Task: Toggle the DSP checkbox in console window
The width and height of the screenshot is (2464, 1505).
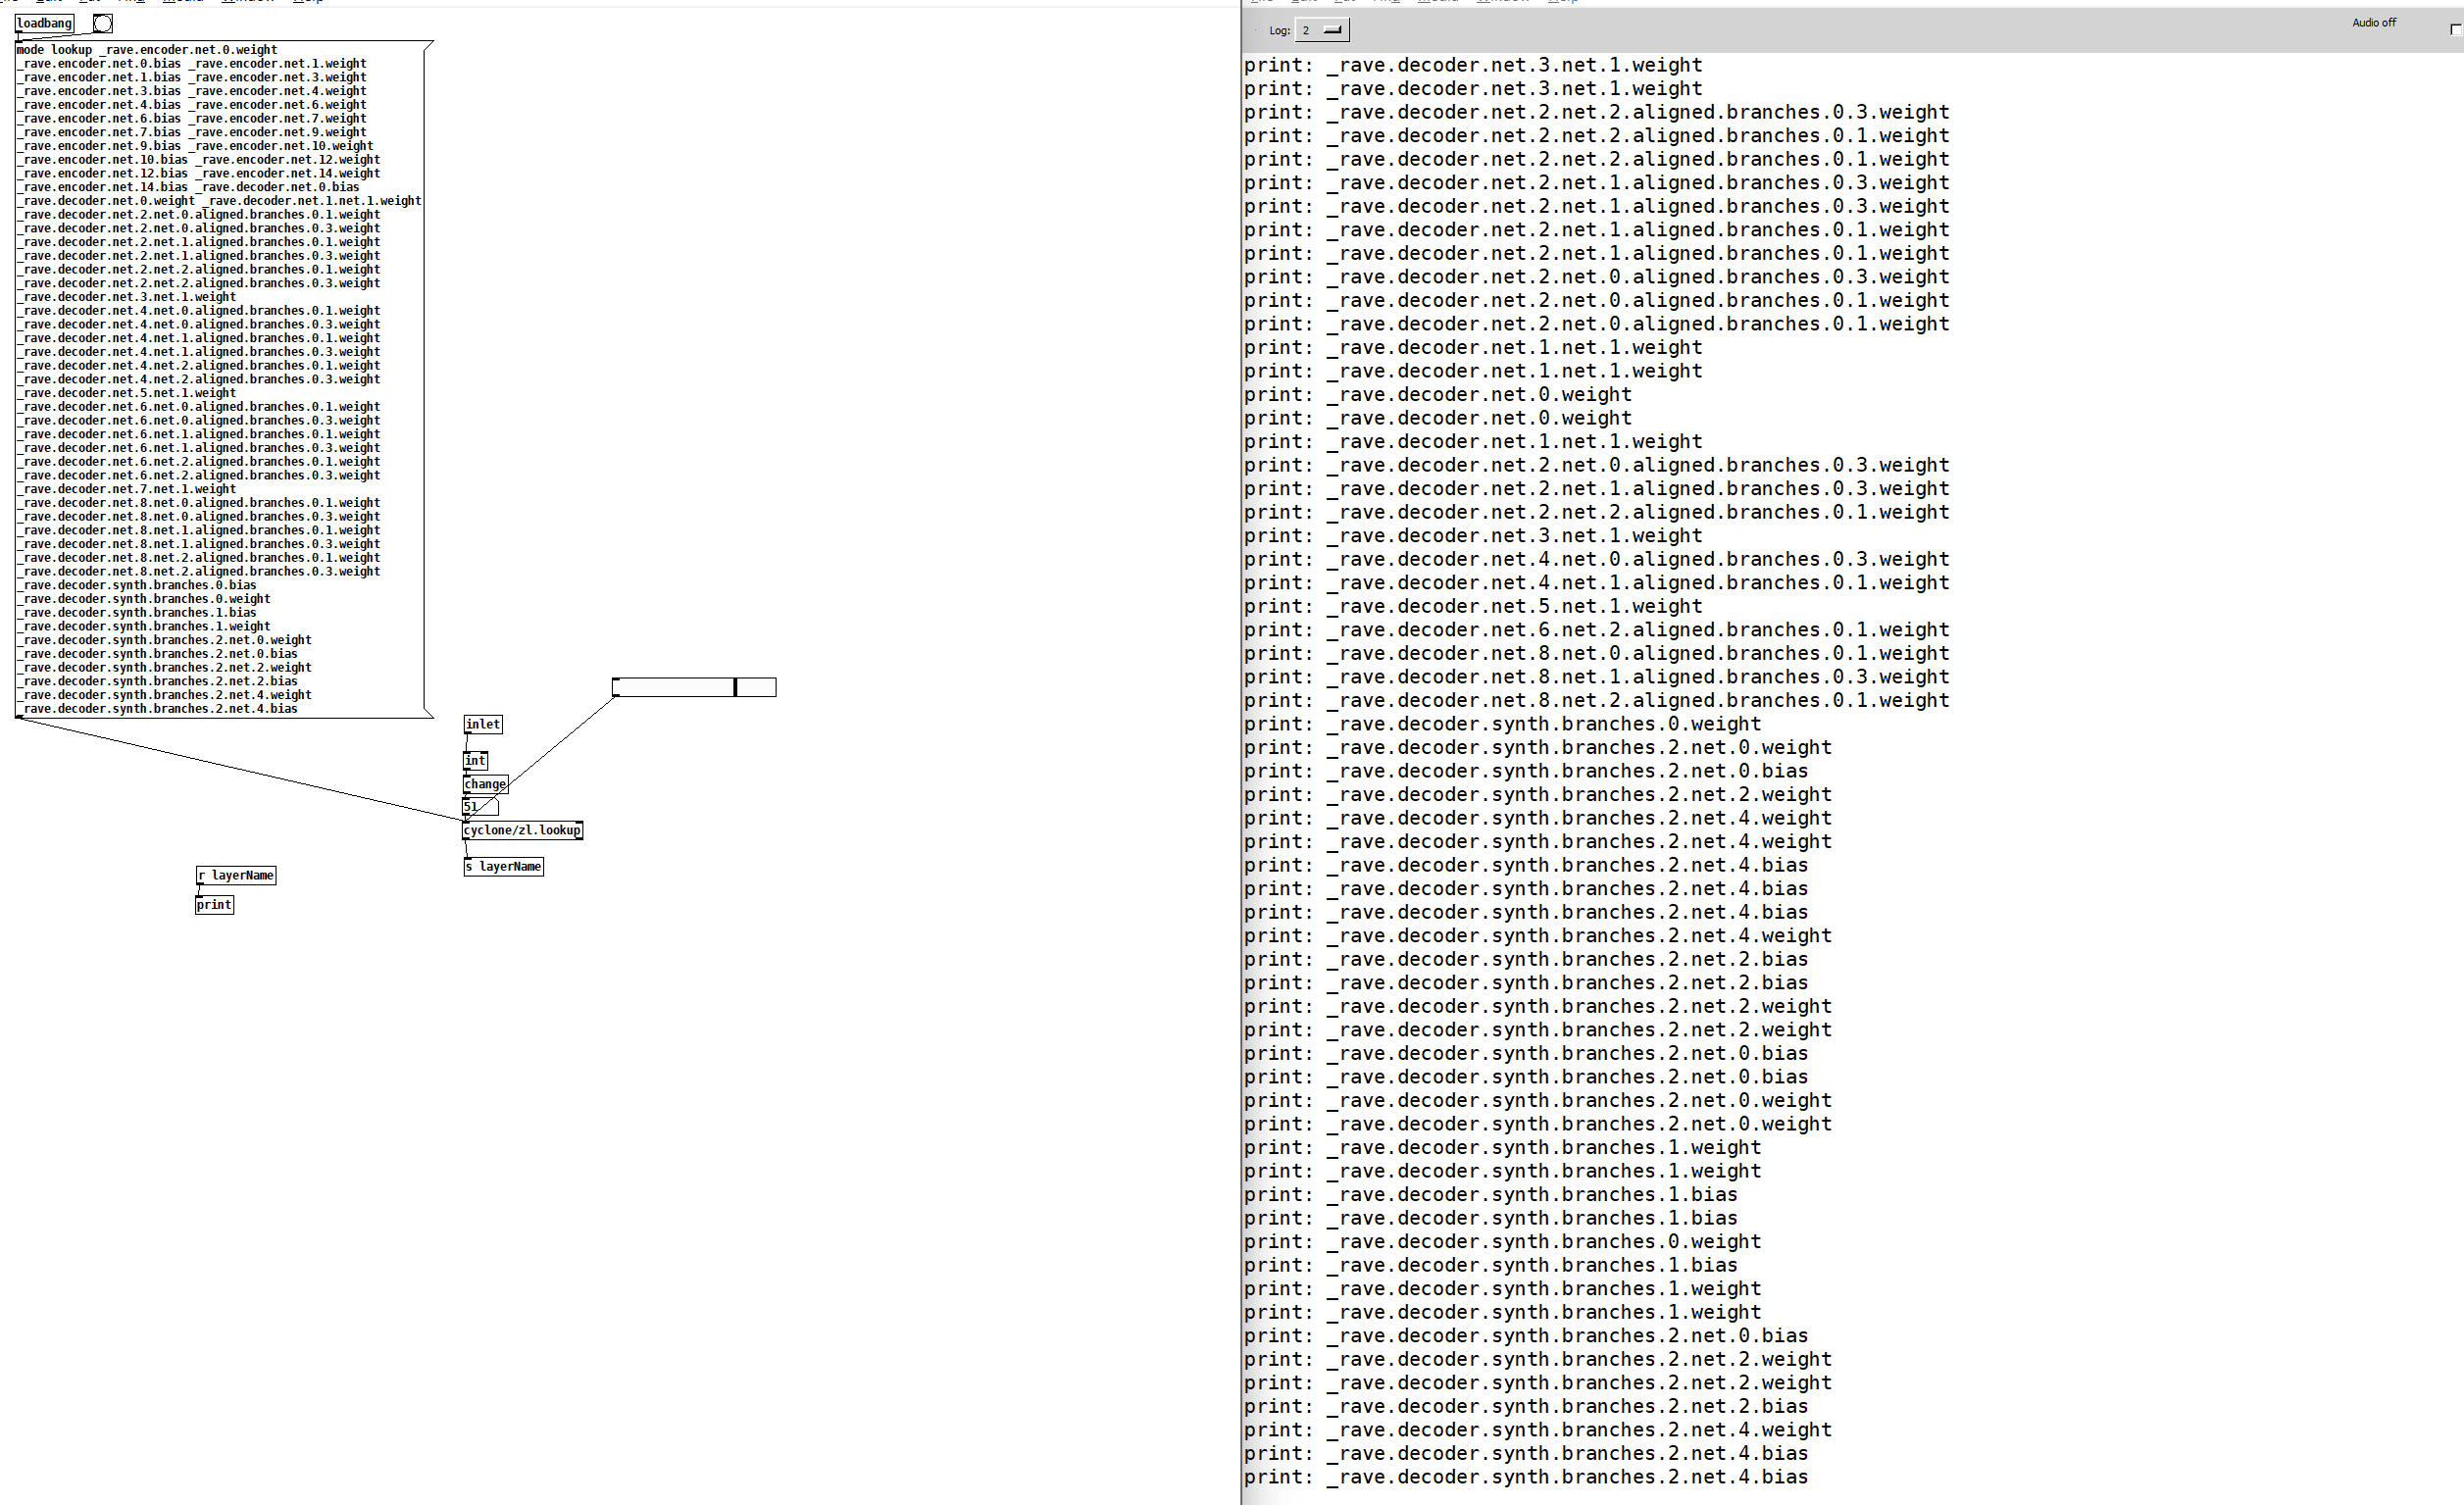Action: pos(2455,30)
